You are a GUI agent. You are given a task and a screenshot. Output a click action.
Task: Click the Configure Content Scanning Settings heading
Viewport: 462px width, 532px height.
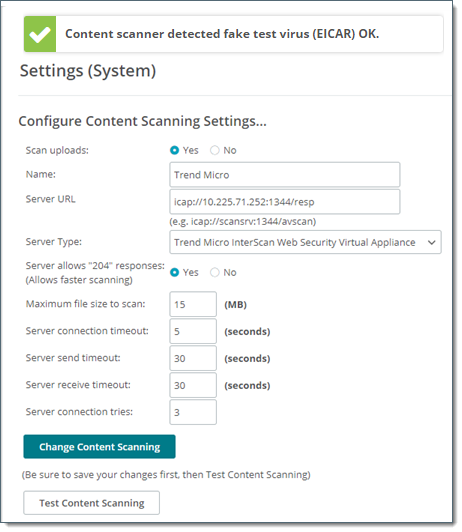tap(142, 121)
